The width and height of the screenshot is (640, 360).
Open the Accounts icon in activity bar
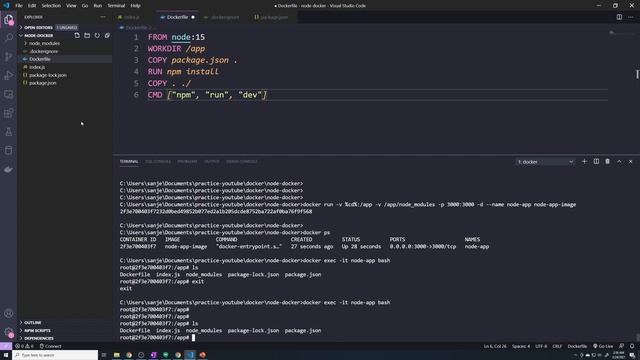(9, 313)
